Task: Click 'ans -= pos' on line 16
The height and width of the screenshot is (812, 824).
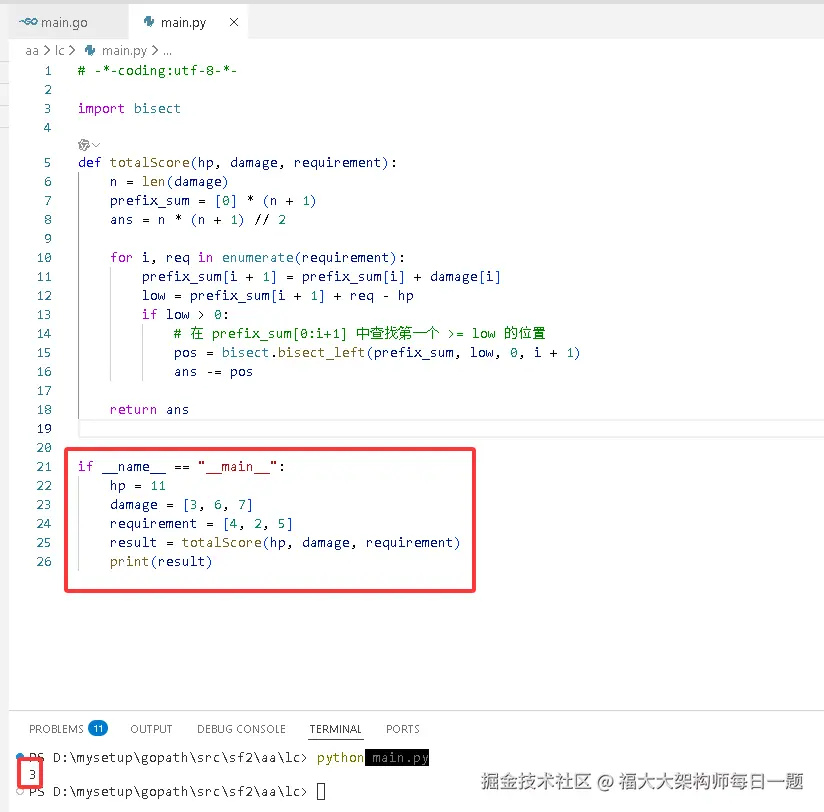Action: point(213,372)
